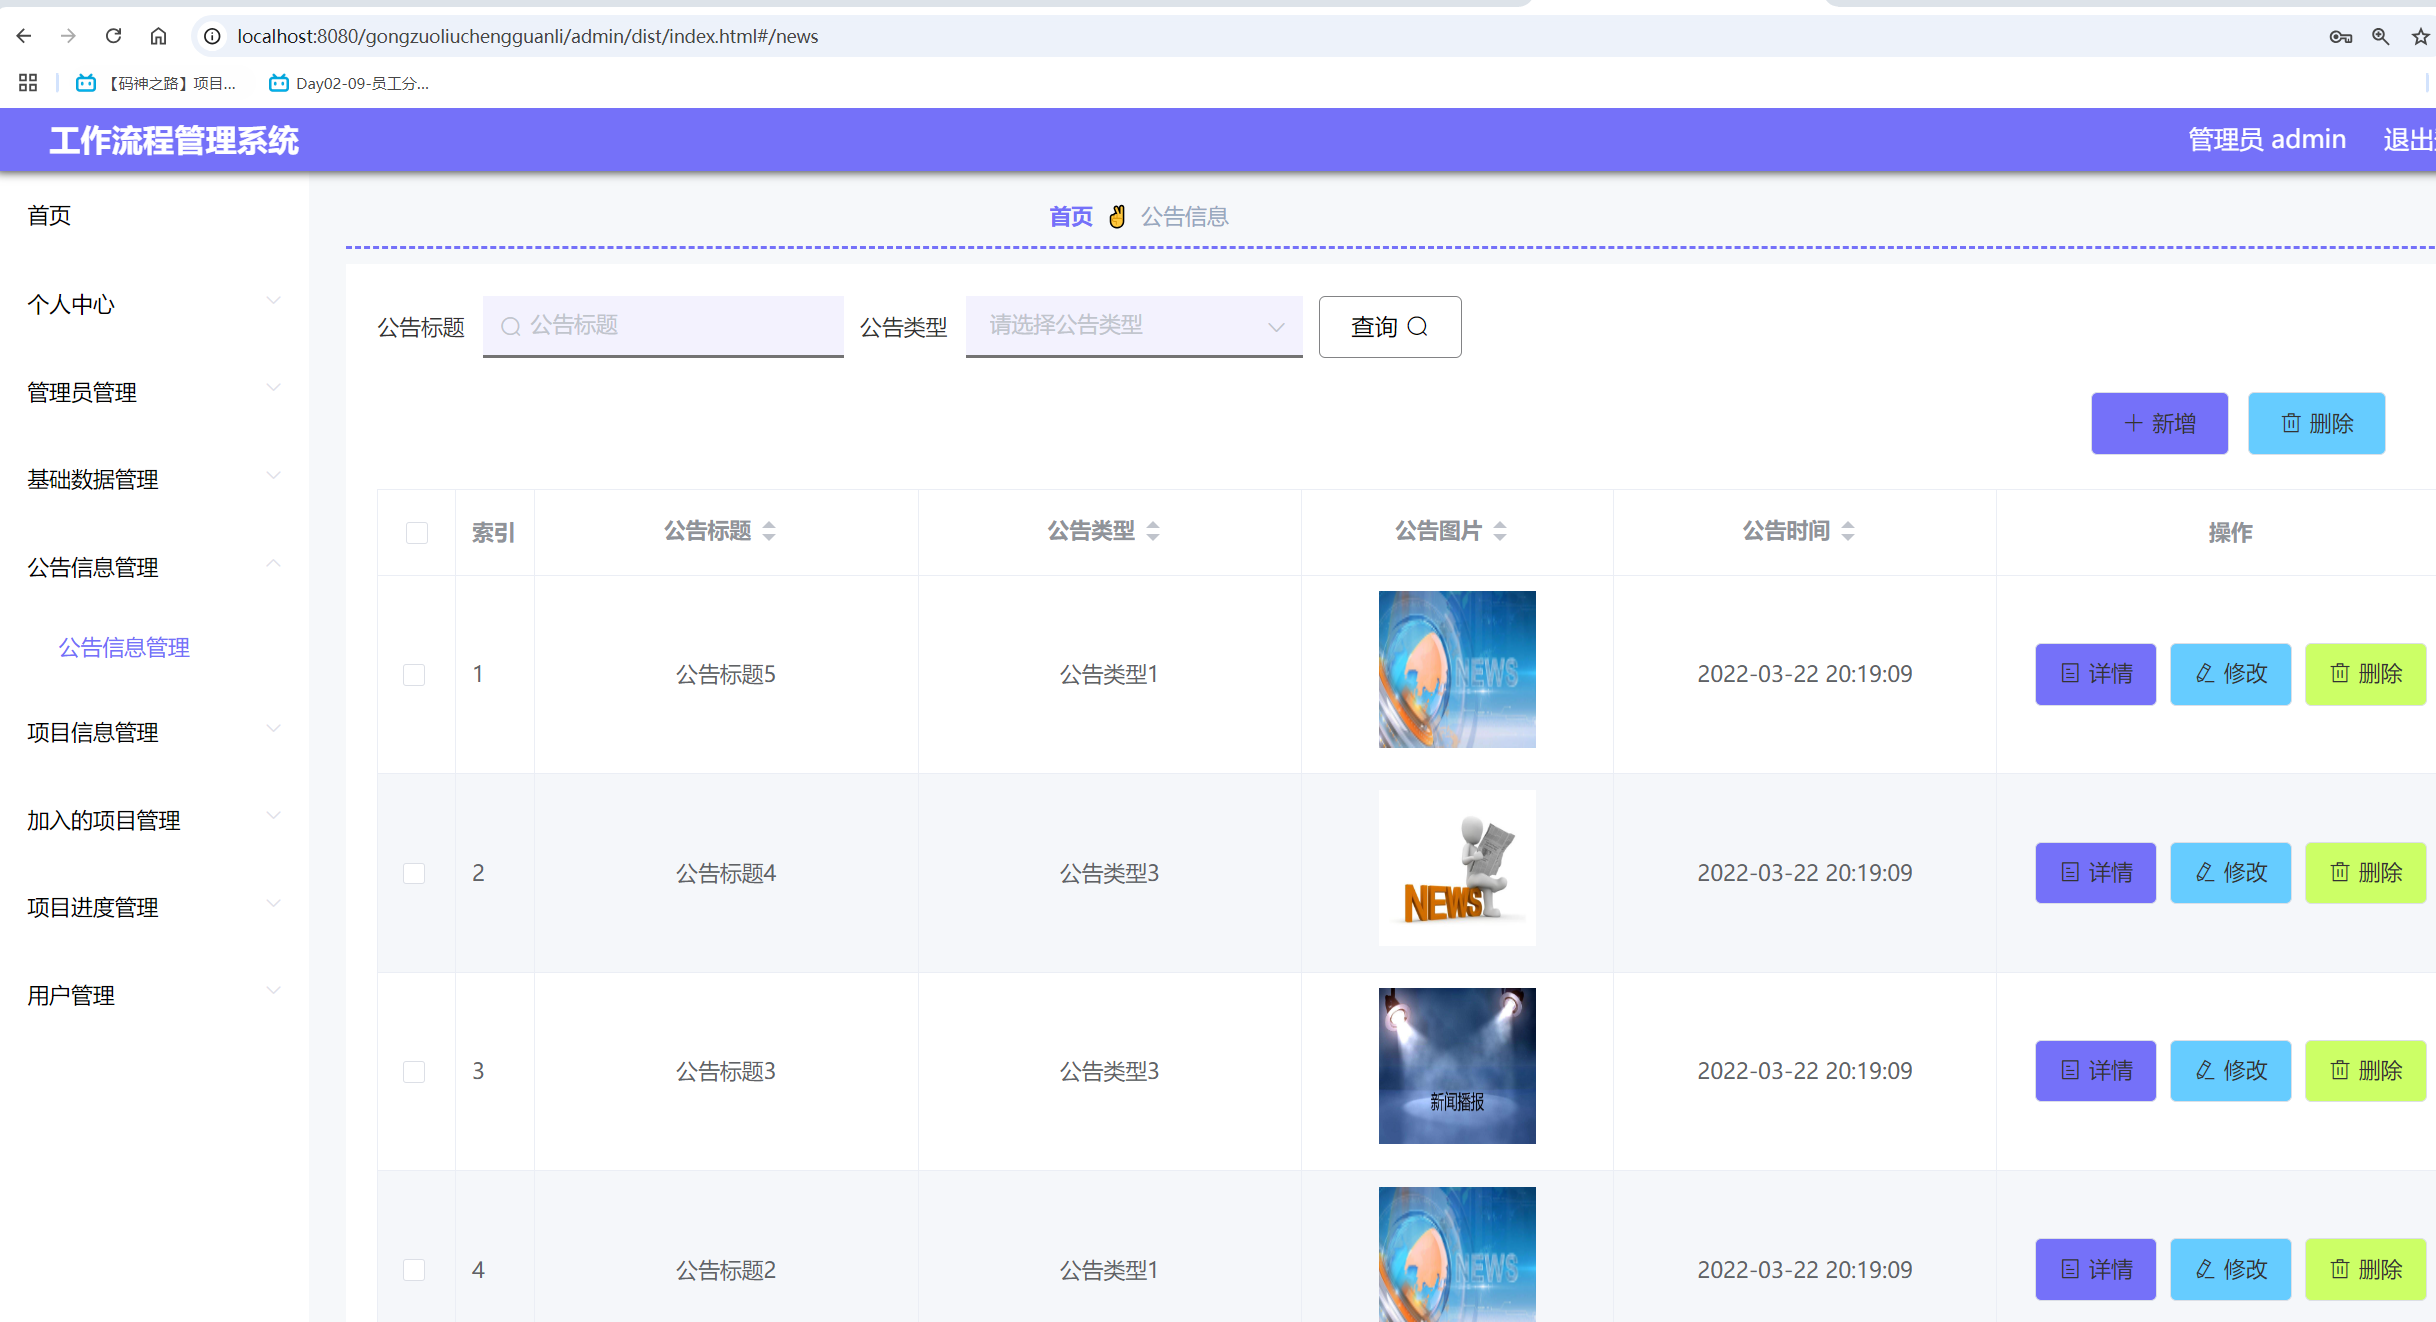This screenshot has width=2436, height=1322.
Task: Toggle the select-all checkbox in table header
Action: [x=416, y=533]
